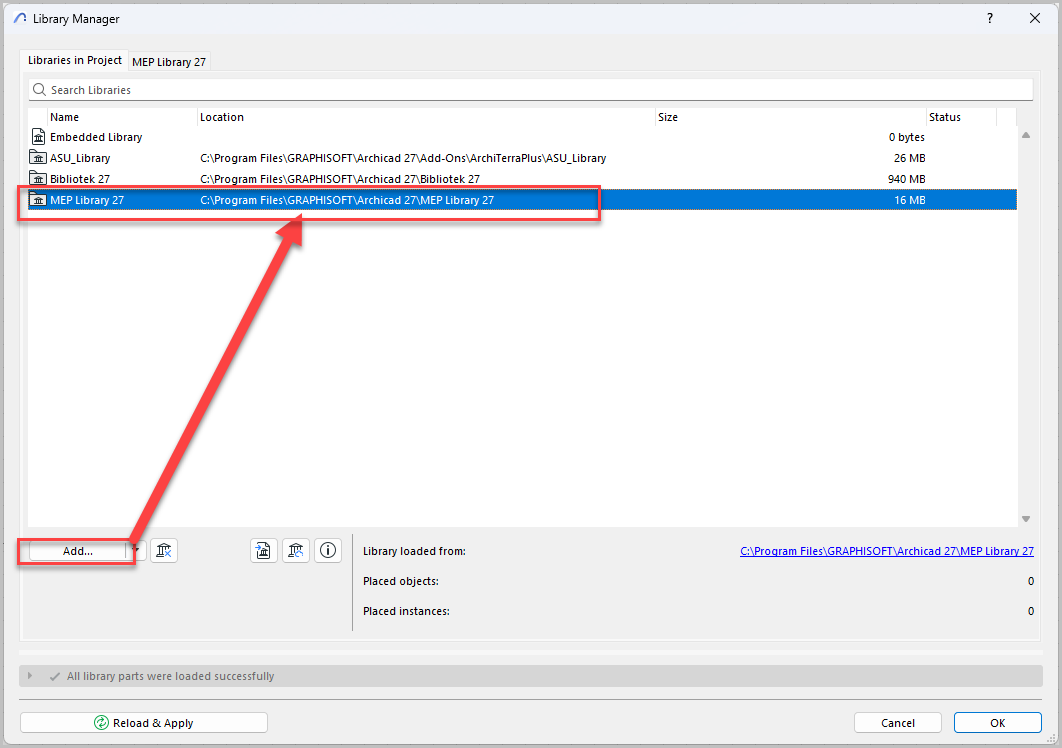The image size is (1062, 748).
Task: Open library information with the info icon
Action: (328, 550)
